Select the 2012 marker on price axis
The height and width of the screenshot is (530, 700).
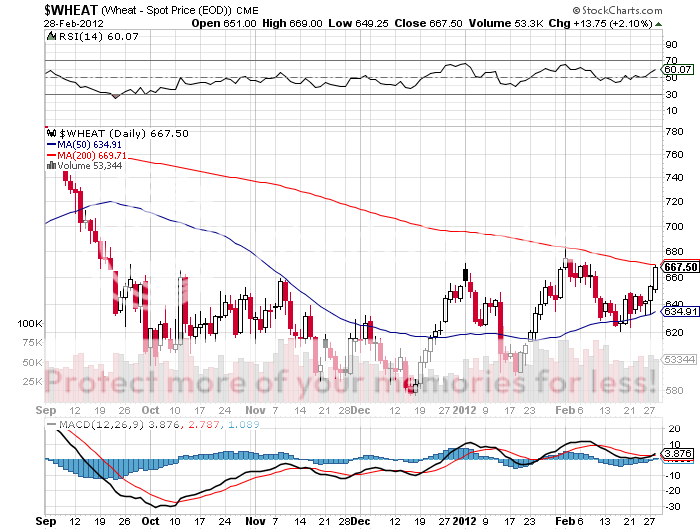tap(467, 410)
